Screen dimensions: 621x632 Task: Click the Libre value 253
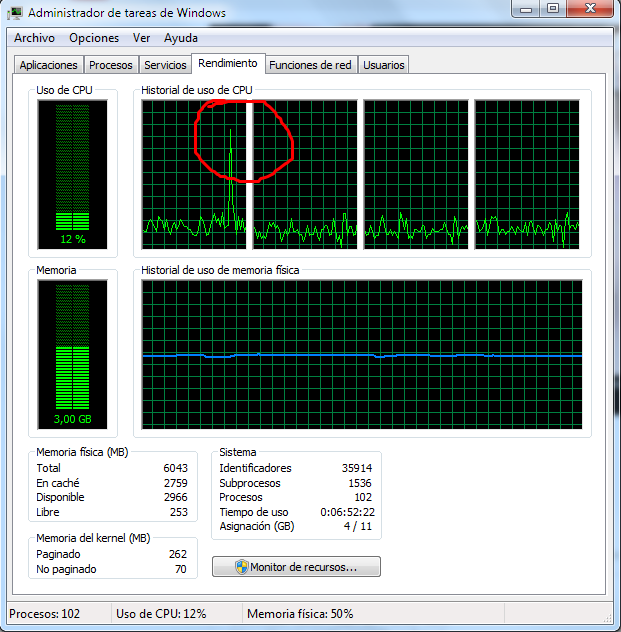179,512
